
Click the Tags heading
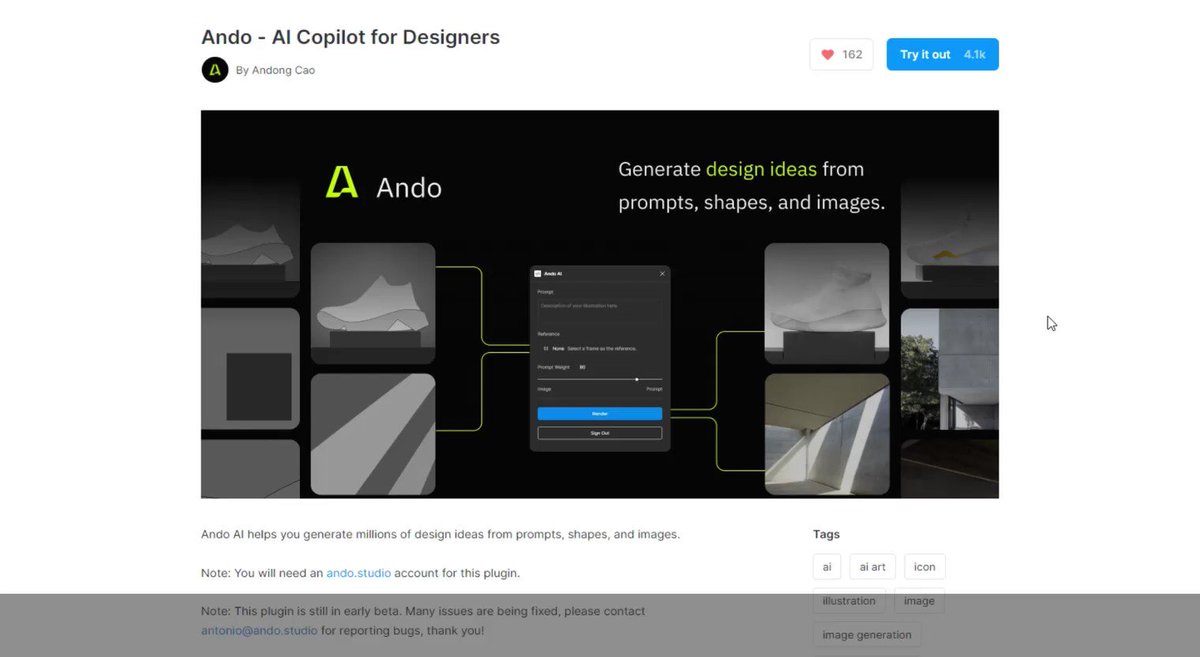826,534
